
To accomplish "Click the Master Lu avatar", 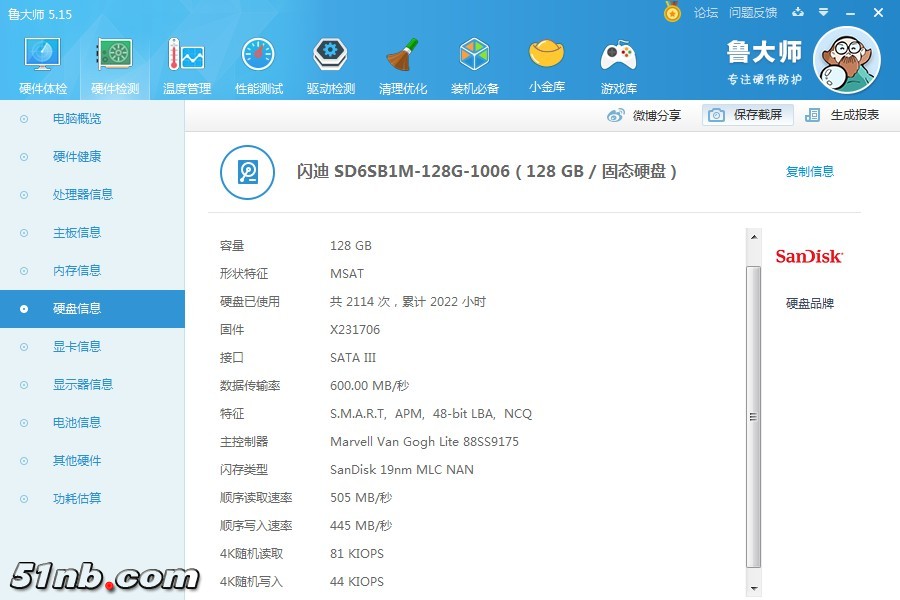I will 846,59.
